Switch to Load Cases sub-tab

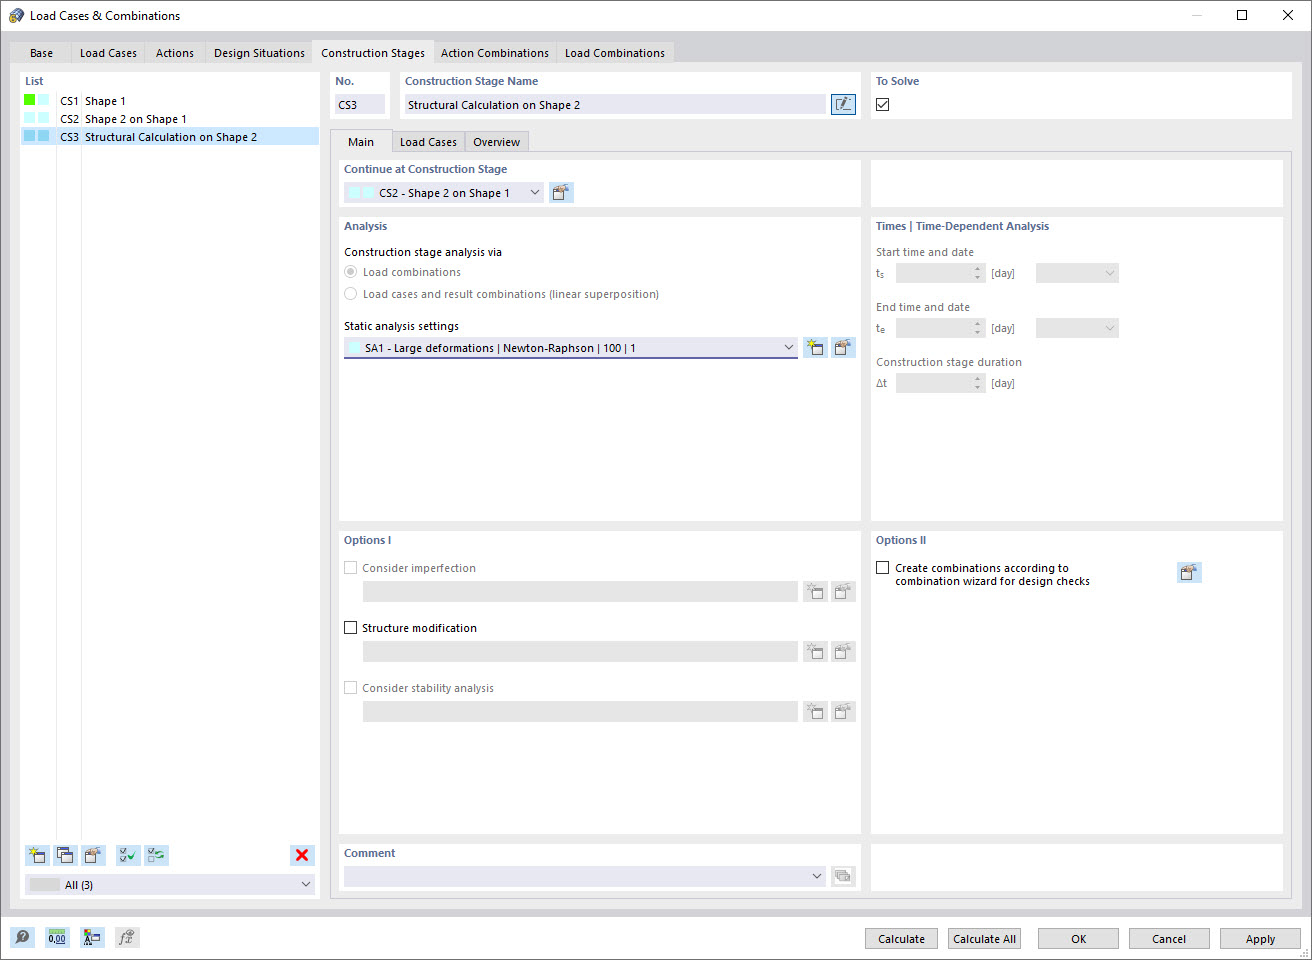click(428, 142)
